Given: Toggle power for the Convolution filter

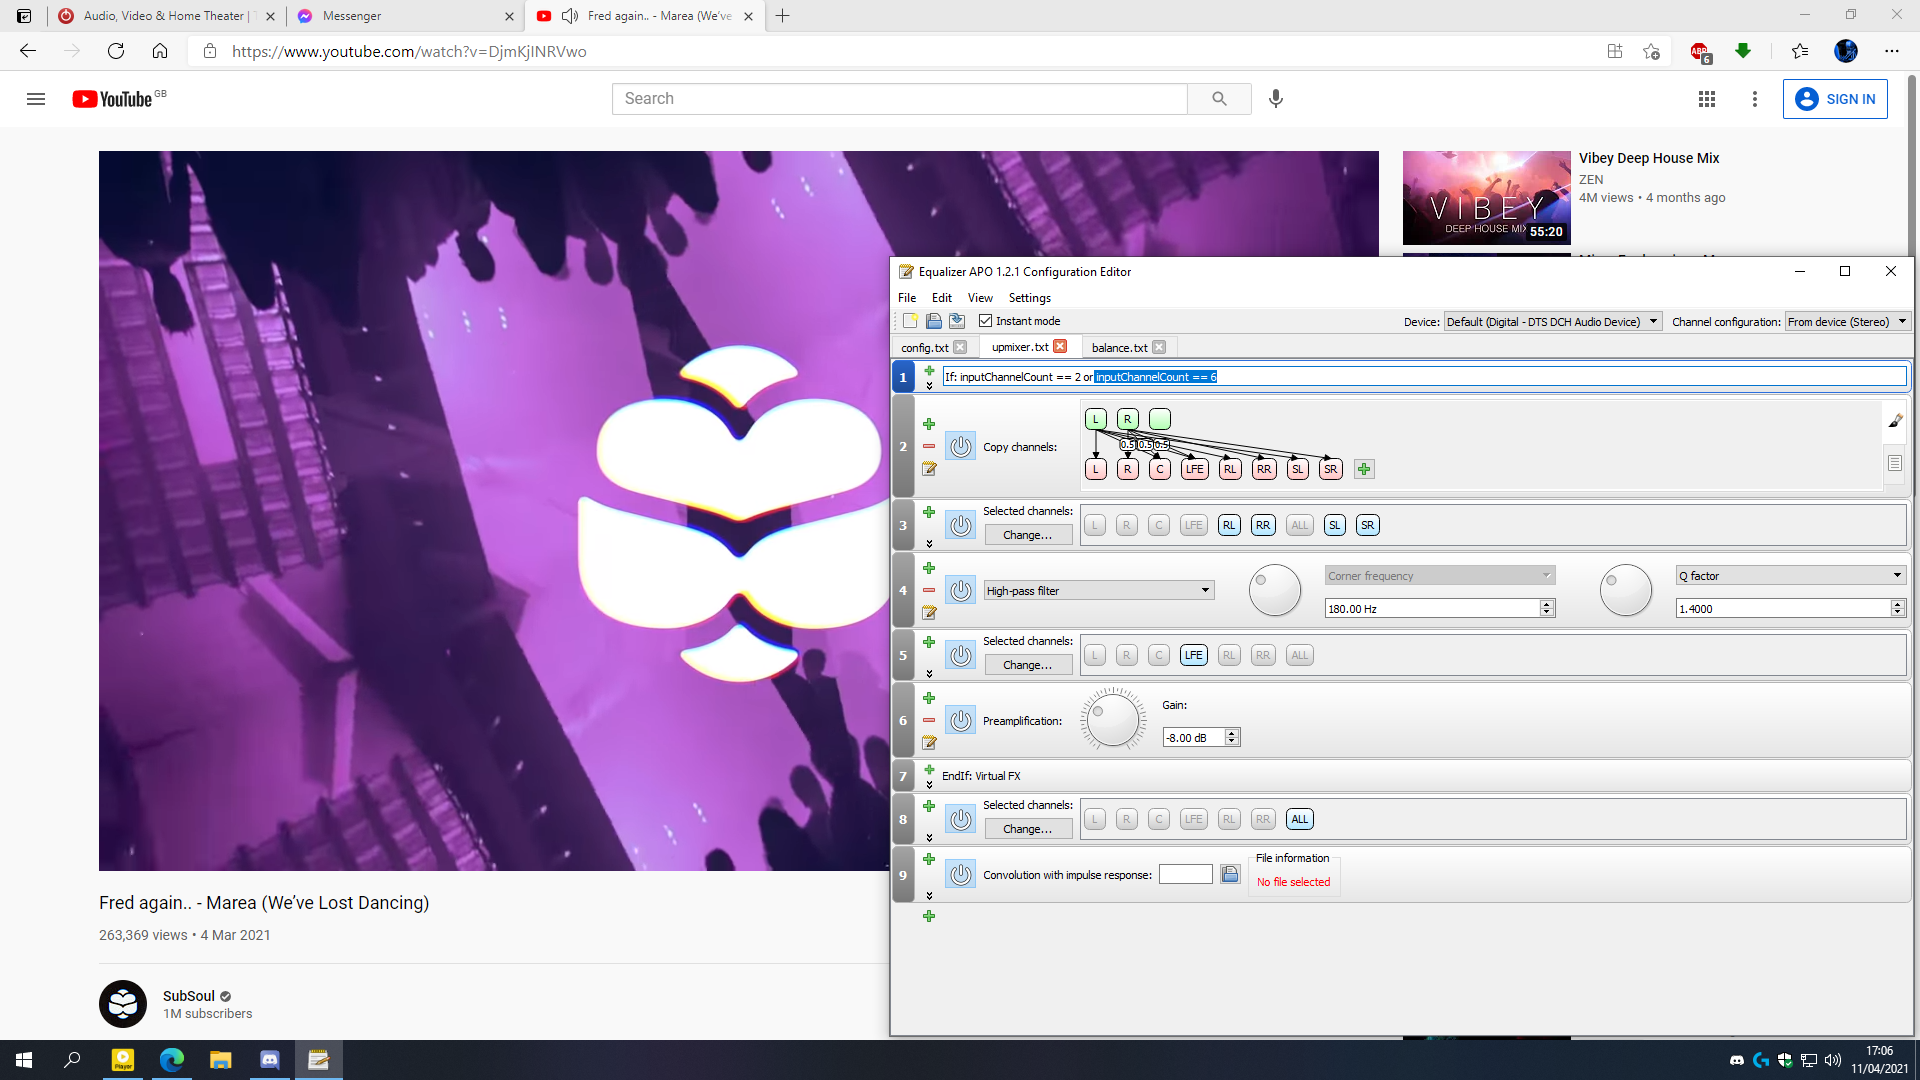Looking at the screenshot, I should 961,874.
